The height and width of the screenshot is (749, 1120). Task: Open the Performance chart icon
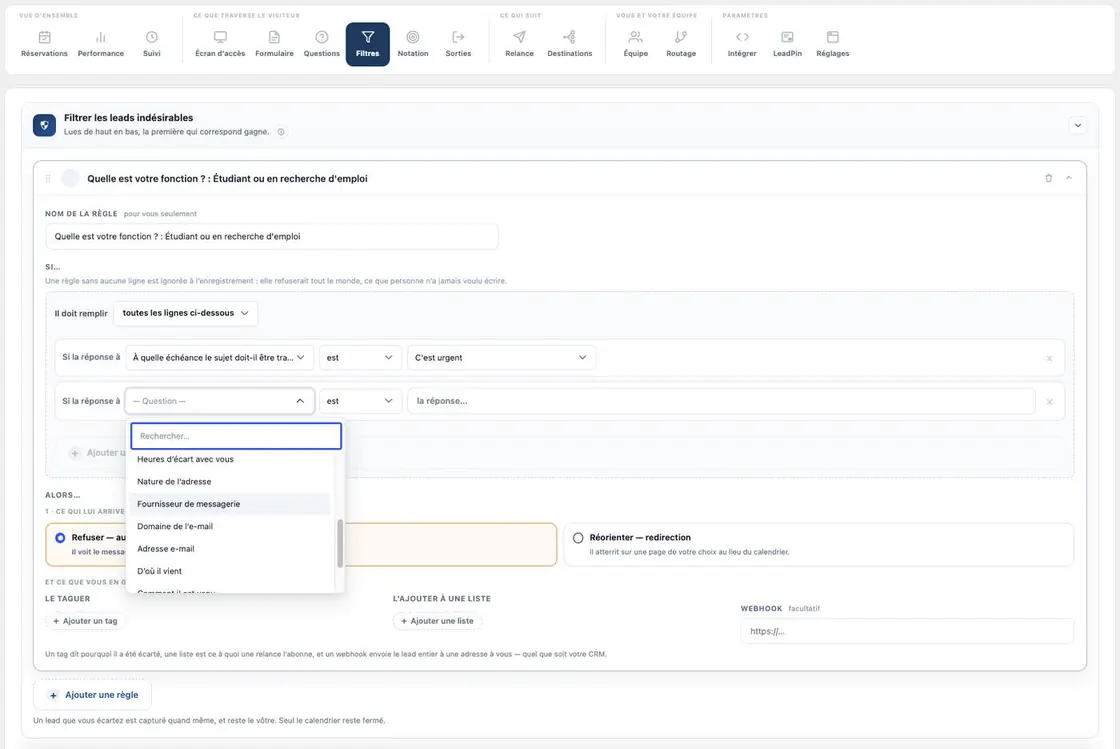(101, 37)
